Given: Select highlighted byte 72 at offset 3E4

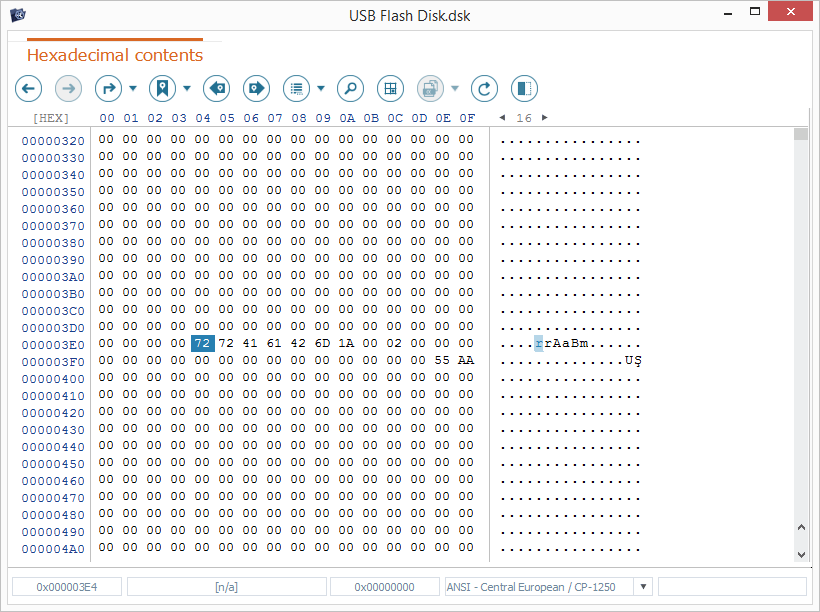Looking at the screenshot, I should click(202, 344).
